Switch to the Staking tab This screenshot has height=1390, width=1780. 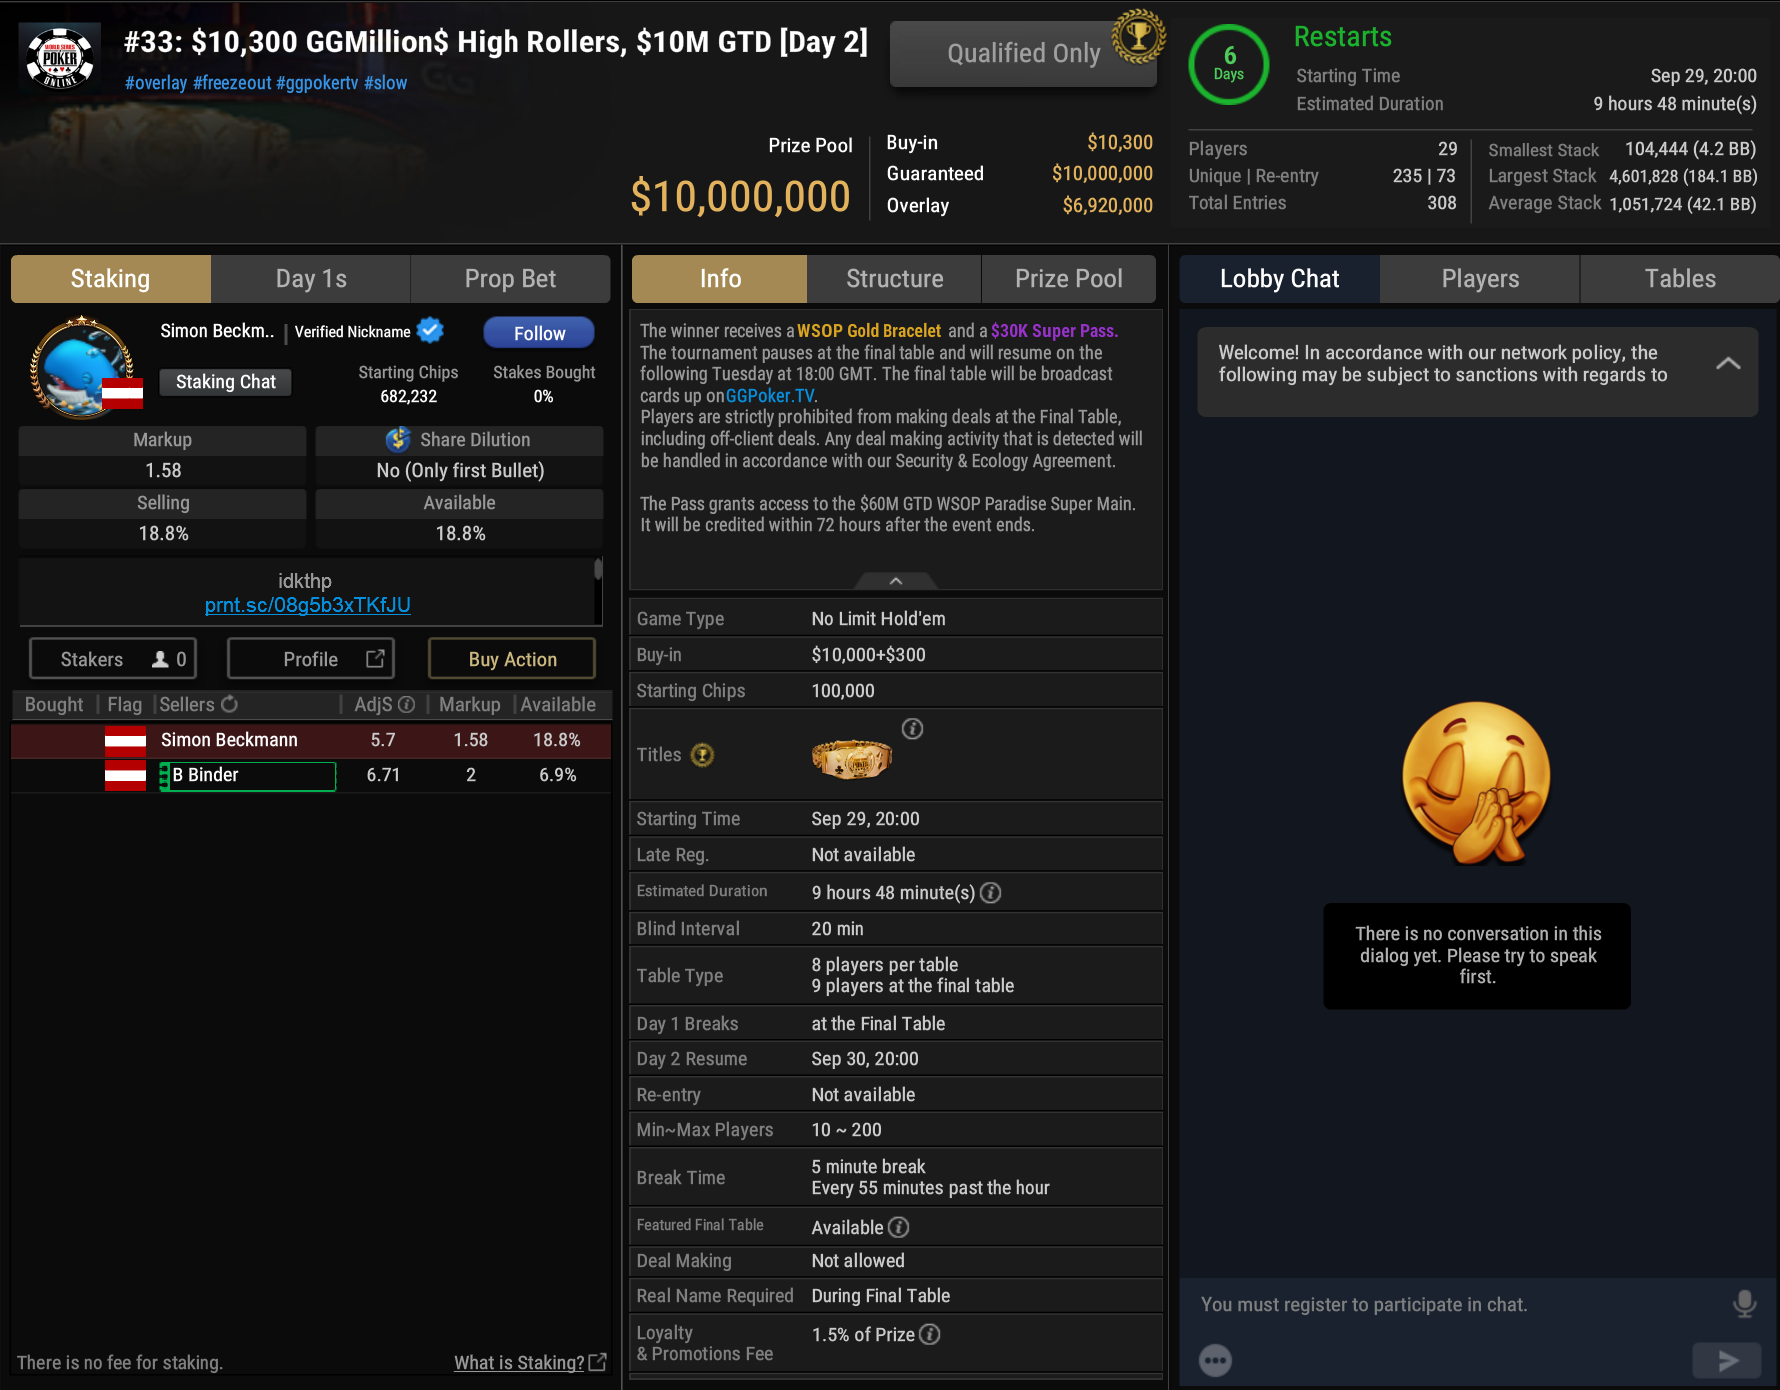(111, 279)
